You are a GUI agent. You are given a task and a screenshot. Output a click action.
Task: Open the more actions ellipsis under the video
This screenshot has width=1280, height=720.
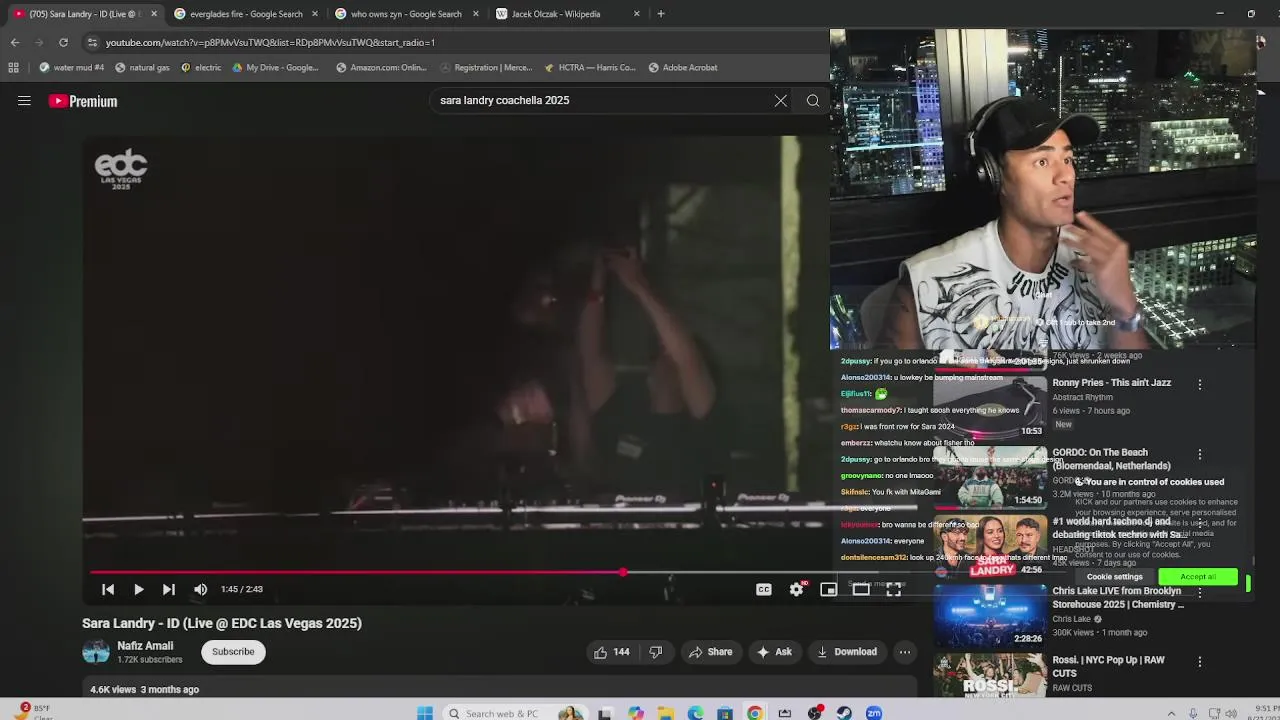(x=904, y=652)
